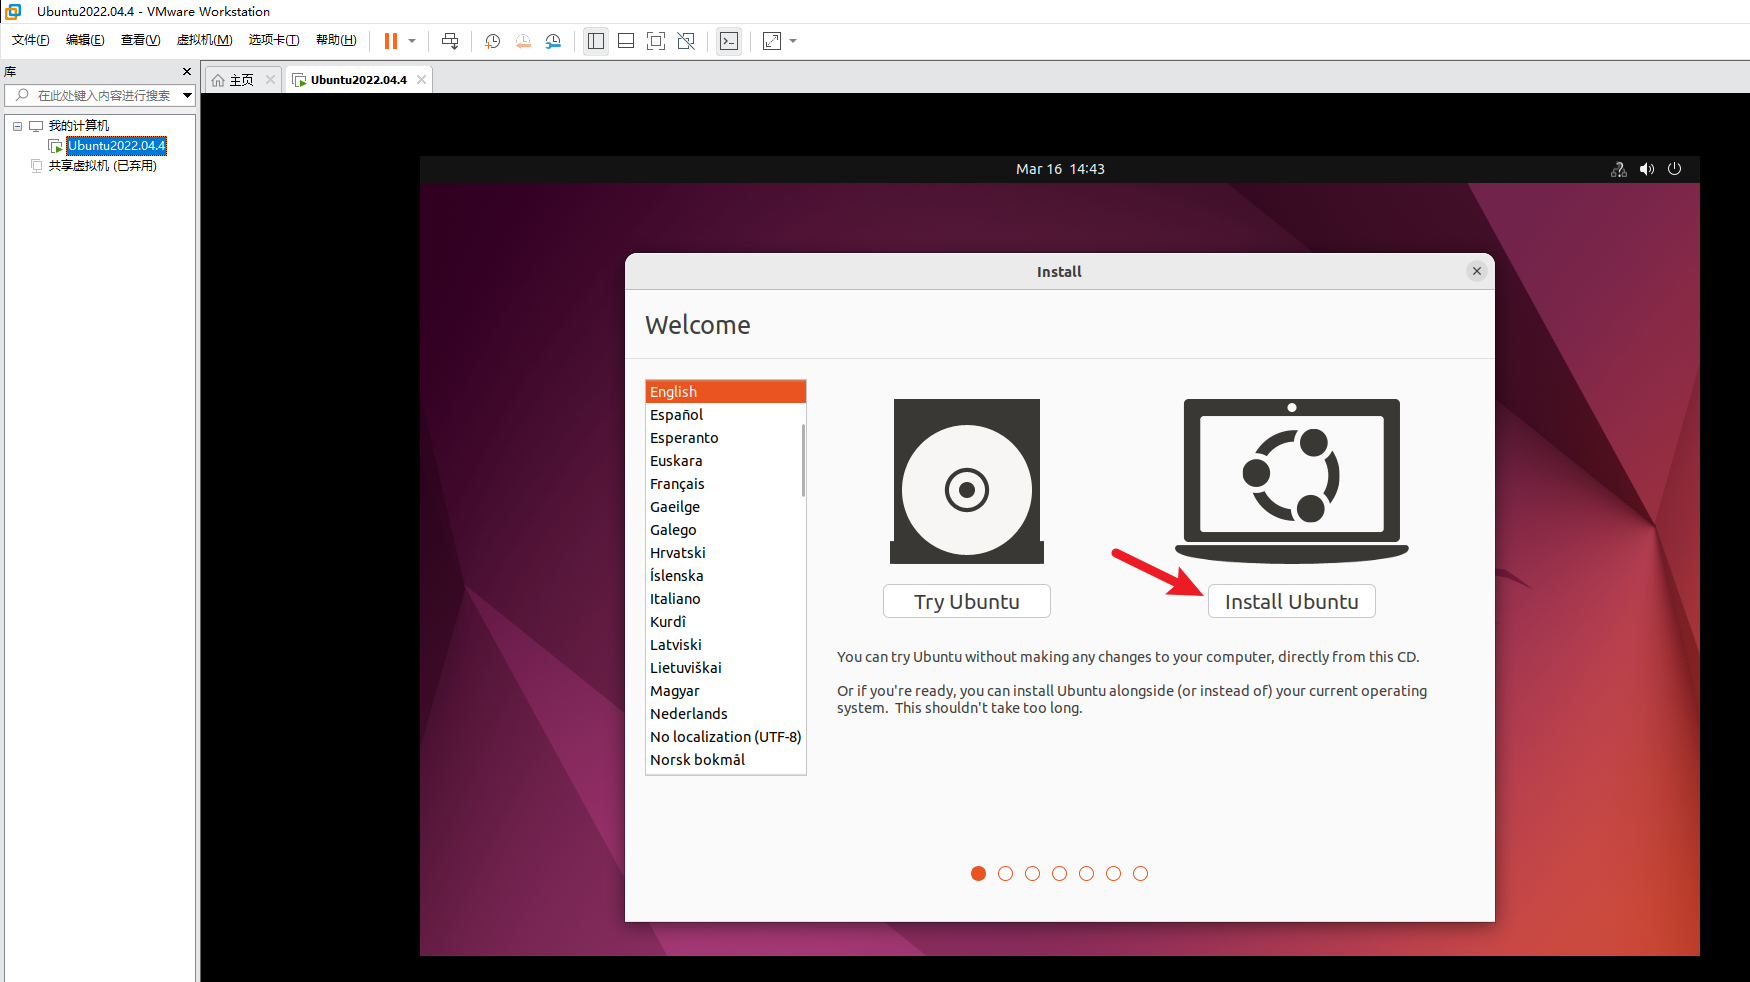The width and height of the screenshot is (1750, 982).
Task: Toggle the library sidebar view
Action: pos(596,41)
